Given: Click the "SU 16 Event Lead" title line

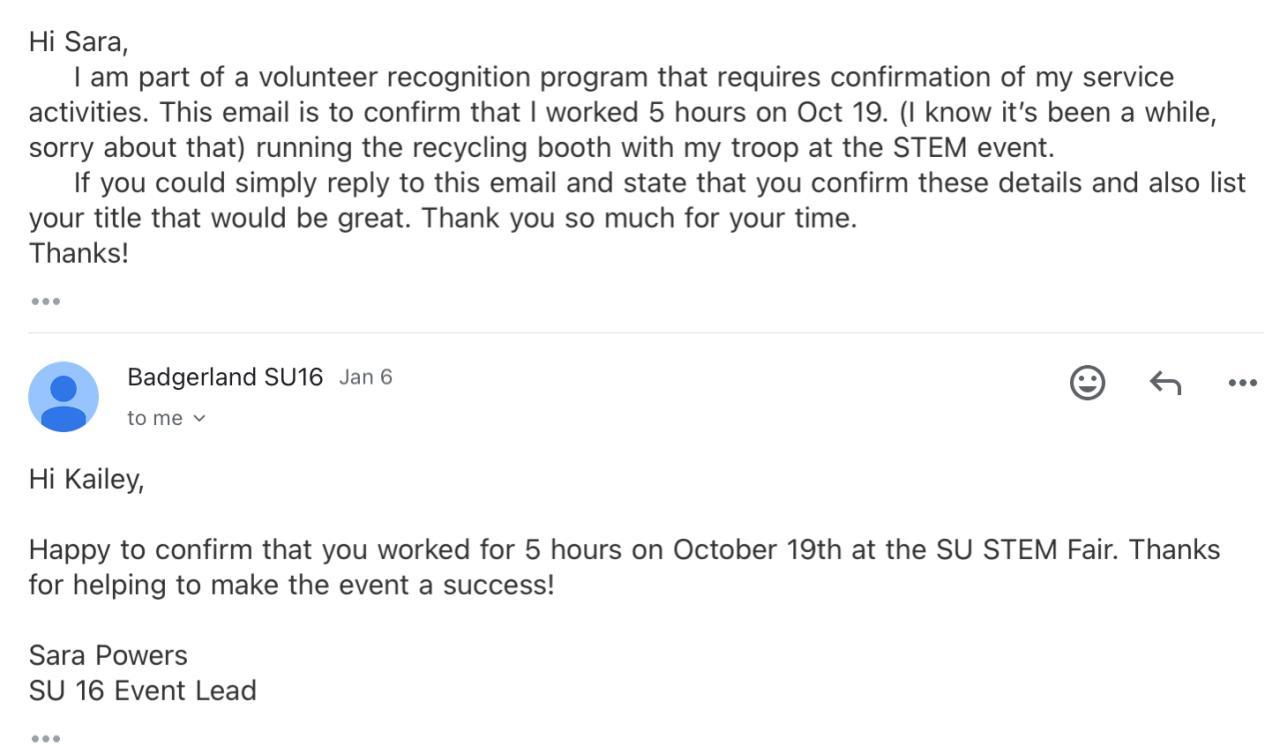Looking at the screenshot, I should (142, 690).
